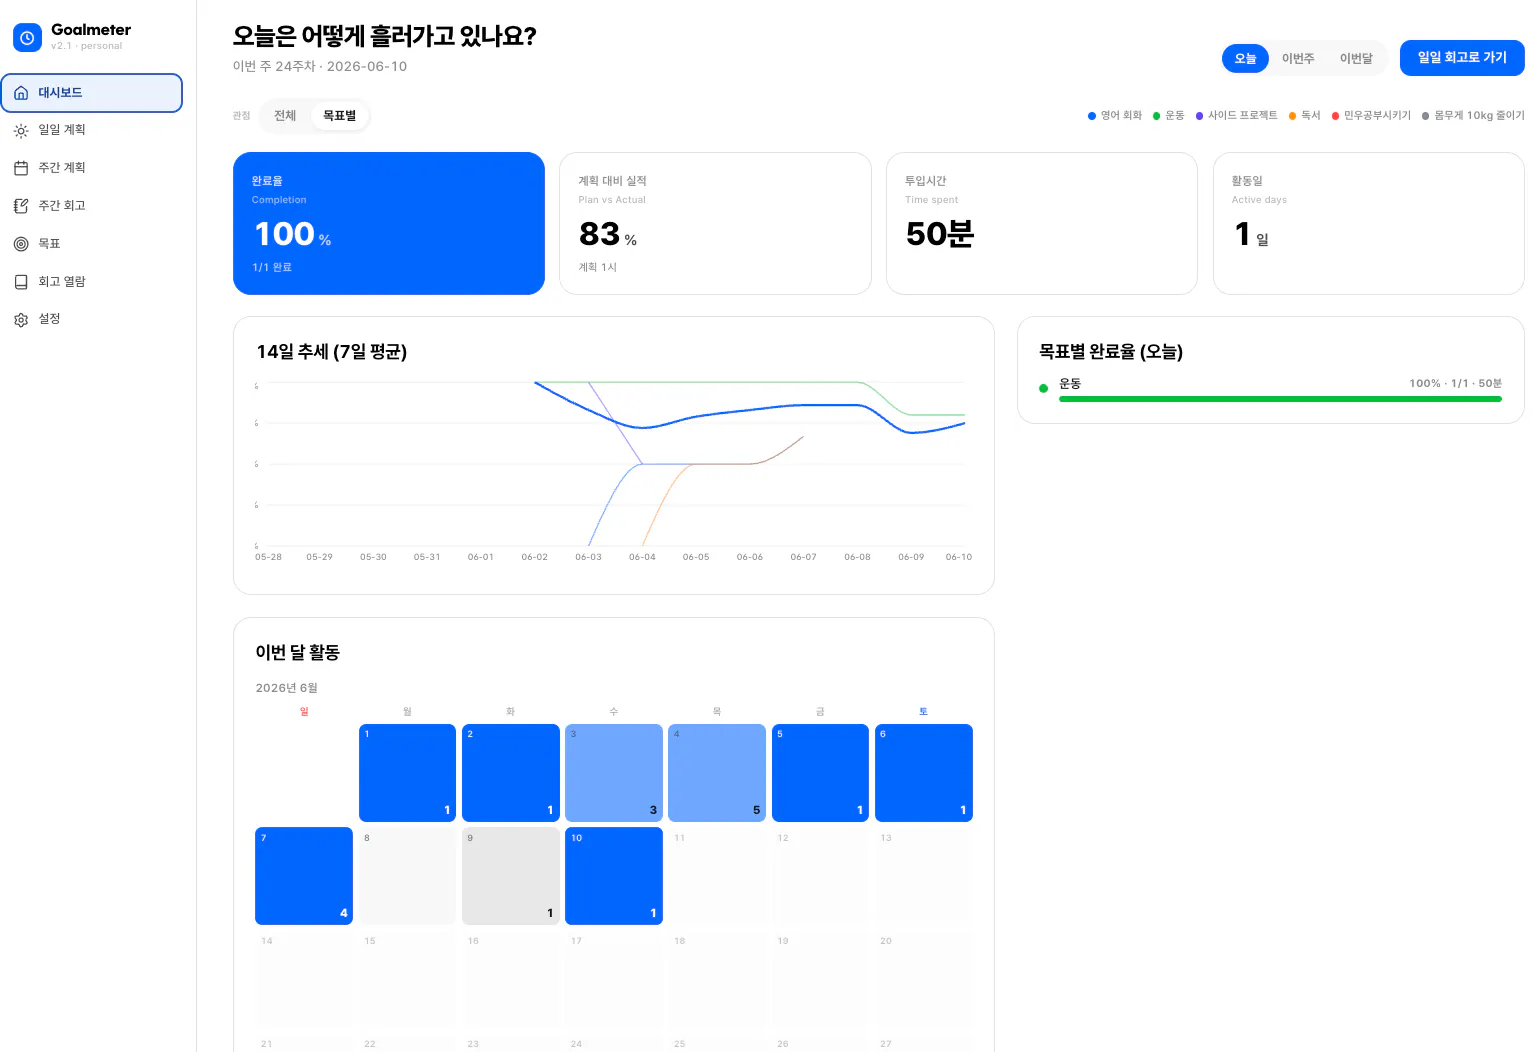Click the 06-10 label on chart axis
Screen dimensions: 1535x1052
(959, 557)
